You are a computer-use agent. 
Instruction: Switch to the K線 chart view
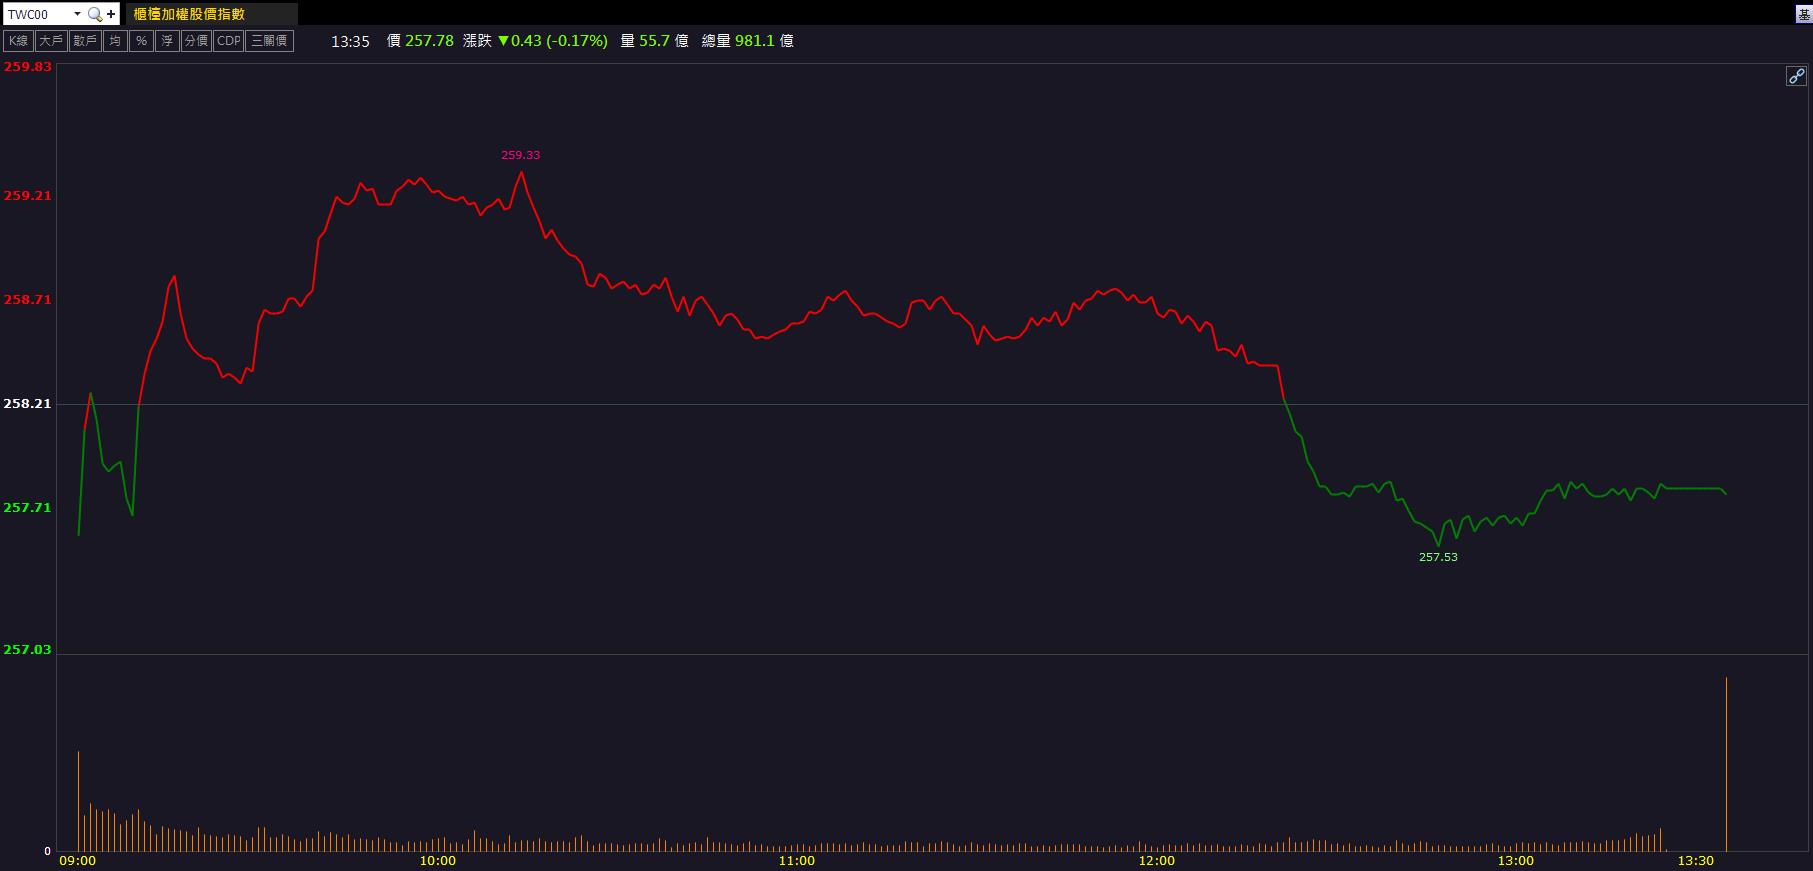18,41
